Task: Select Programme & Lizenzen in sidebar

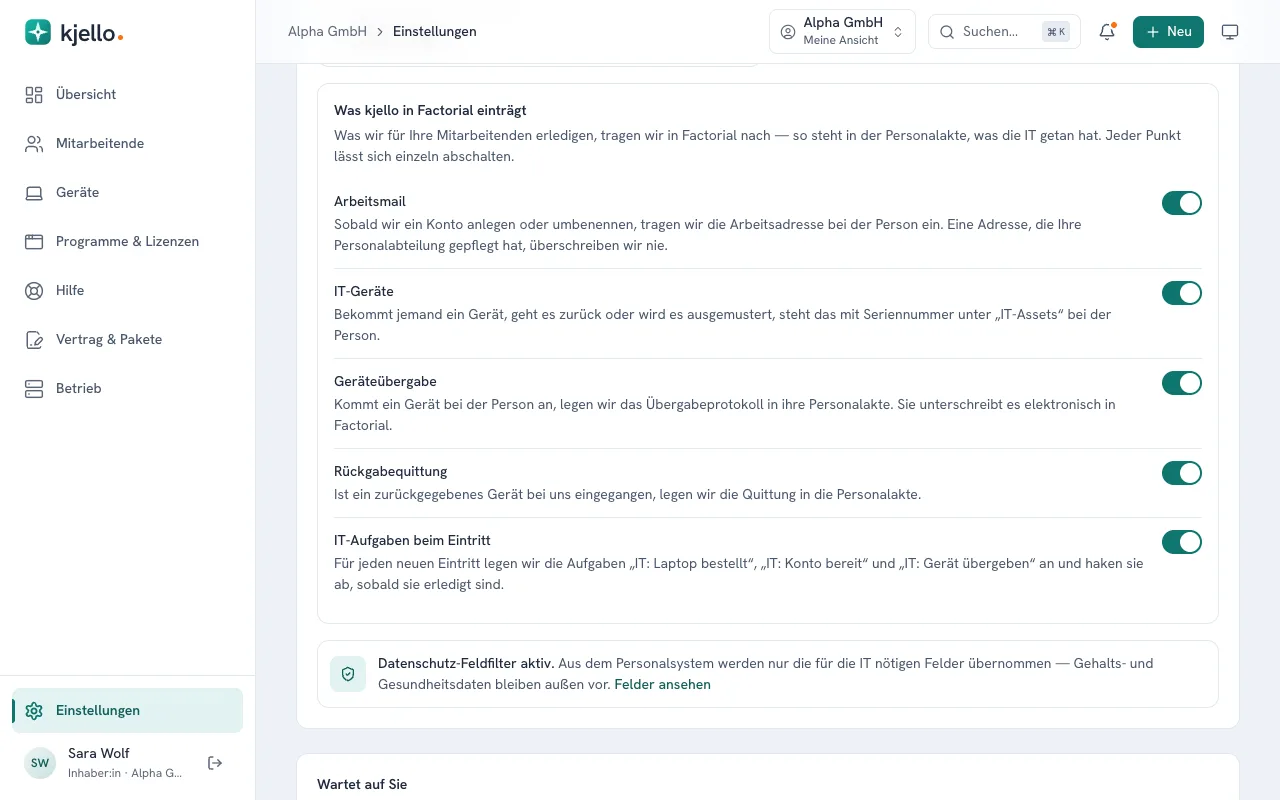Action: click(x=127, y=242)
